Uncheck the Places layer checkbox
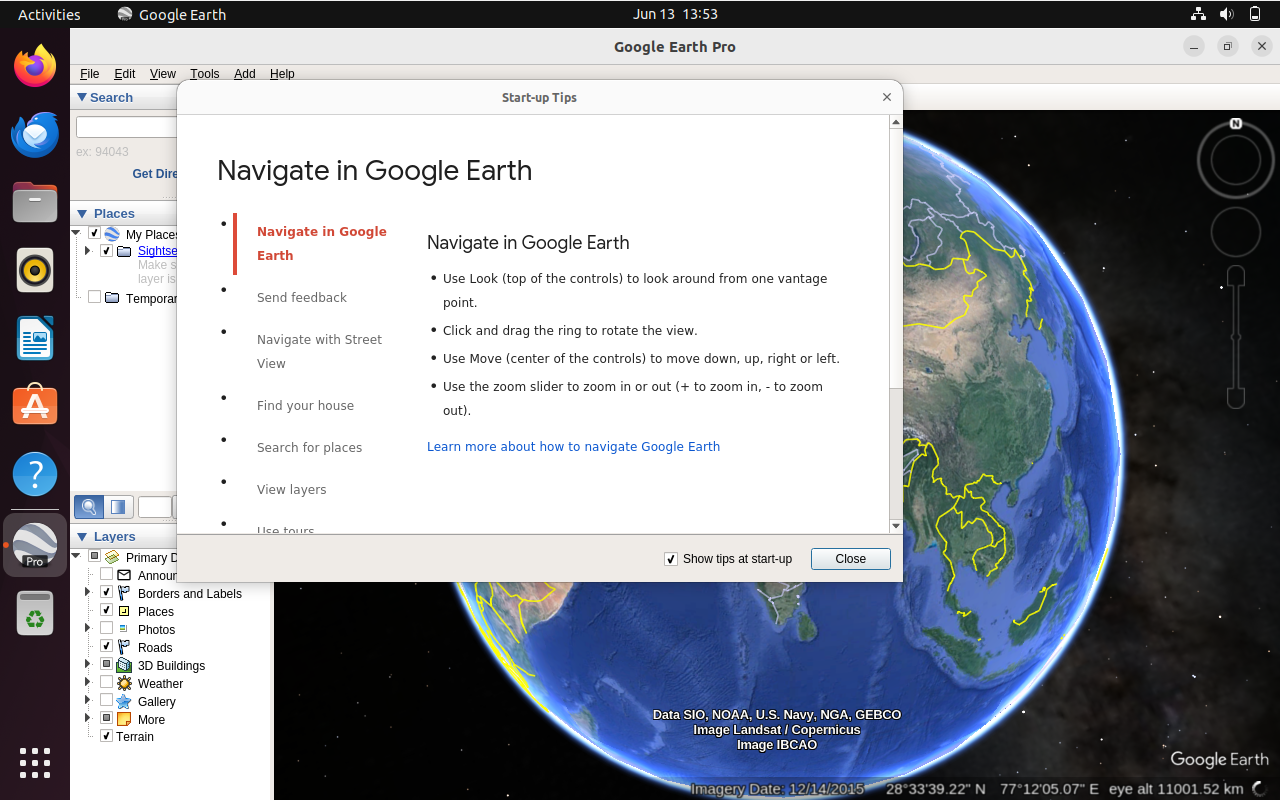Image resolution: width=1280 pixels, height=800 pixels. point(106,611)
